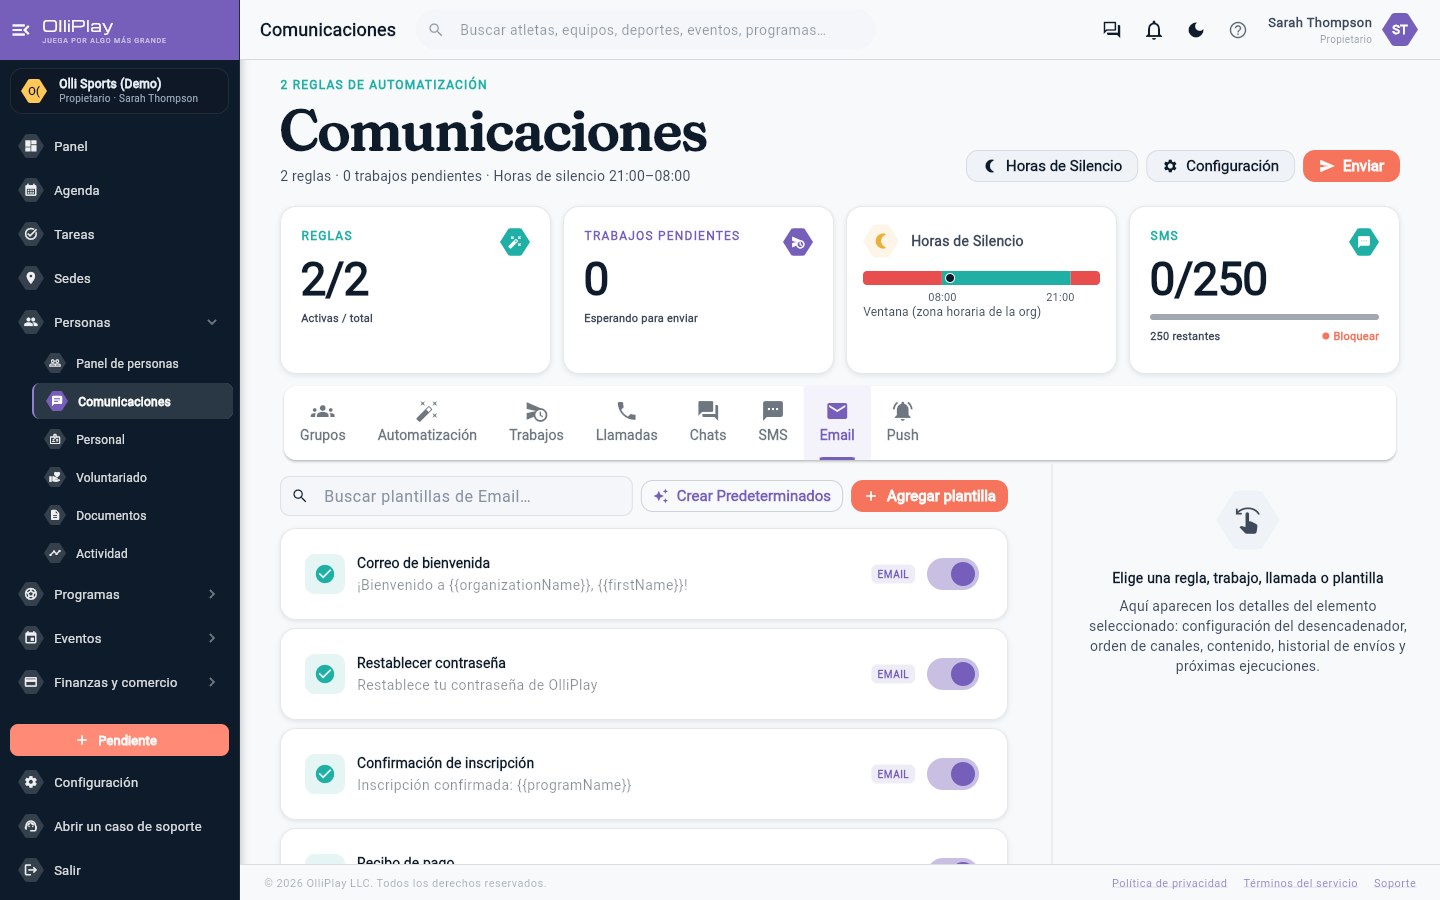Click the Configuración header button
1440x900 pixels.
click(1220, 166)
